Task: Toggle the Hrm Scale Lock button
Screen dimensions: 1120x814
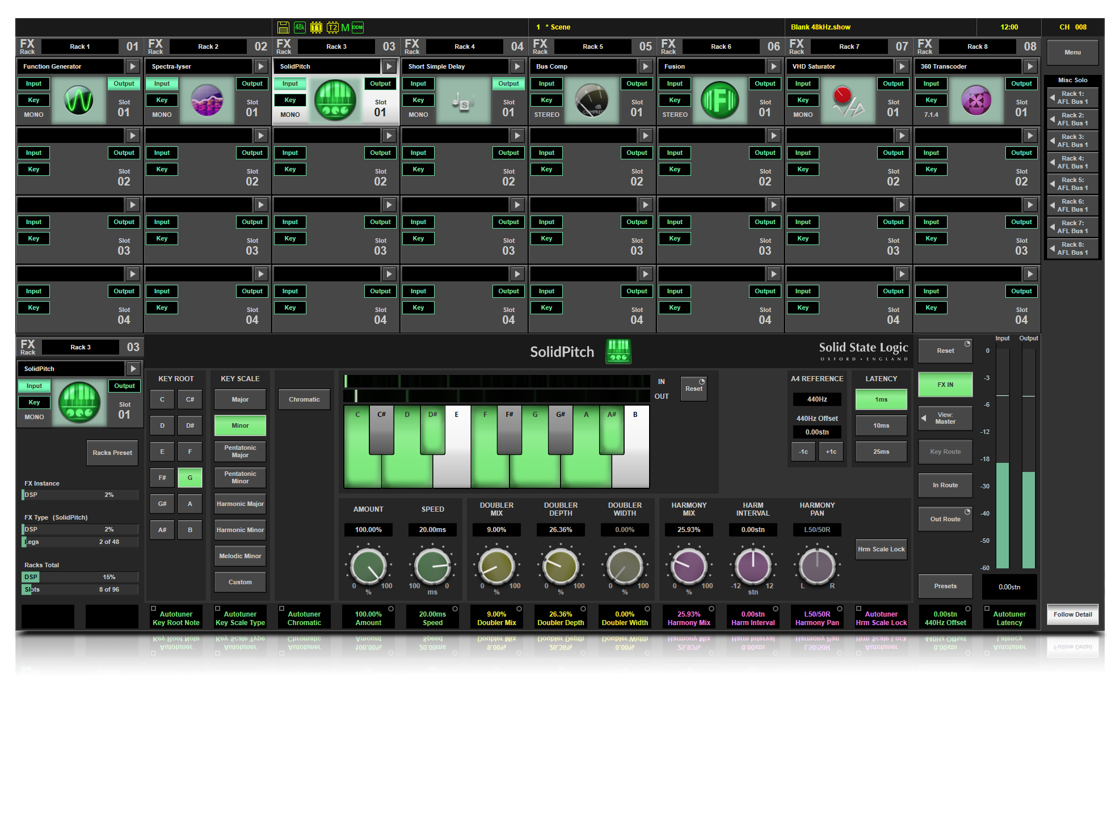Action: (x=881, y=549)
